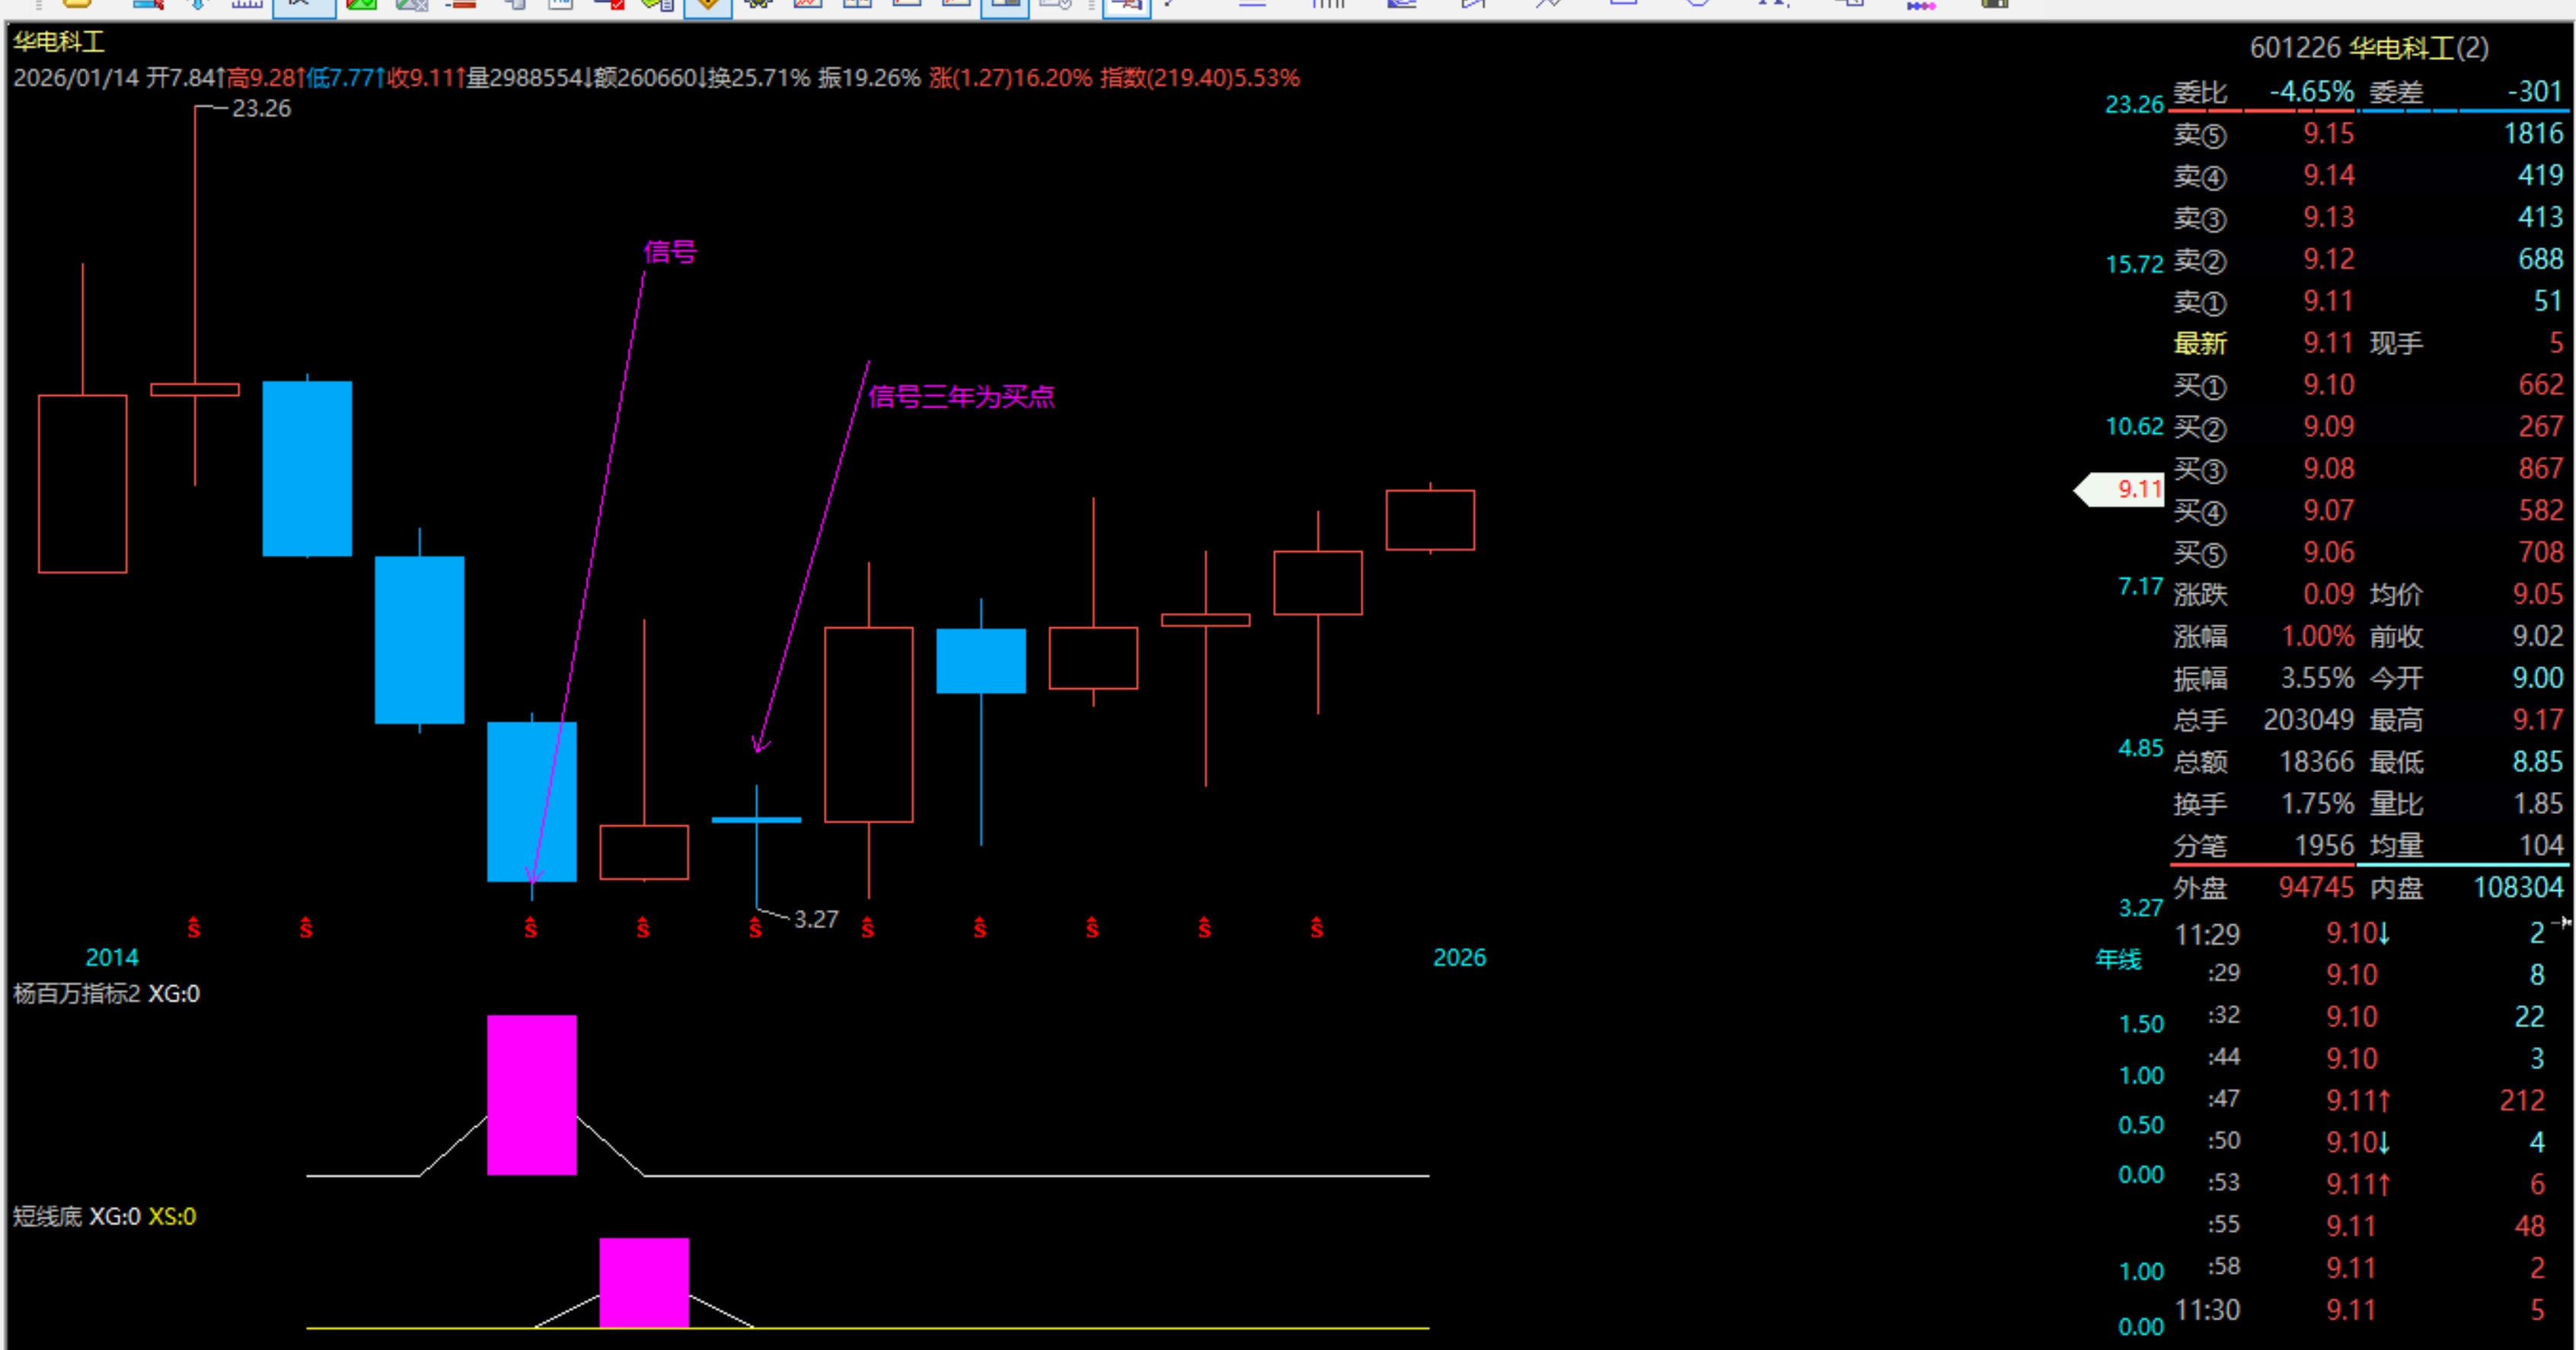Viewport: 2576px width, 1350px height.
Task: Click the 601226 华电科工(2) panel title
Action: pos(2368,48)
